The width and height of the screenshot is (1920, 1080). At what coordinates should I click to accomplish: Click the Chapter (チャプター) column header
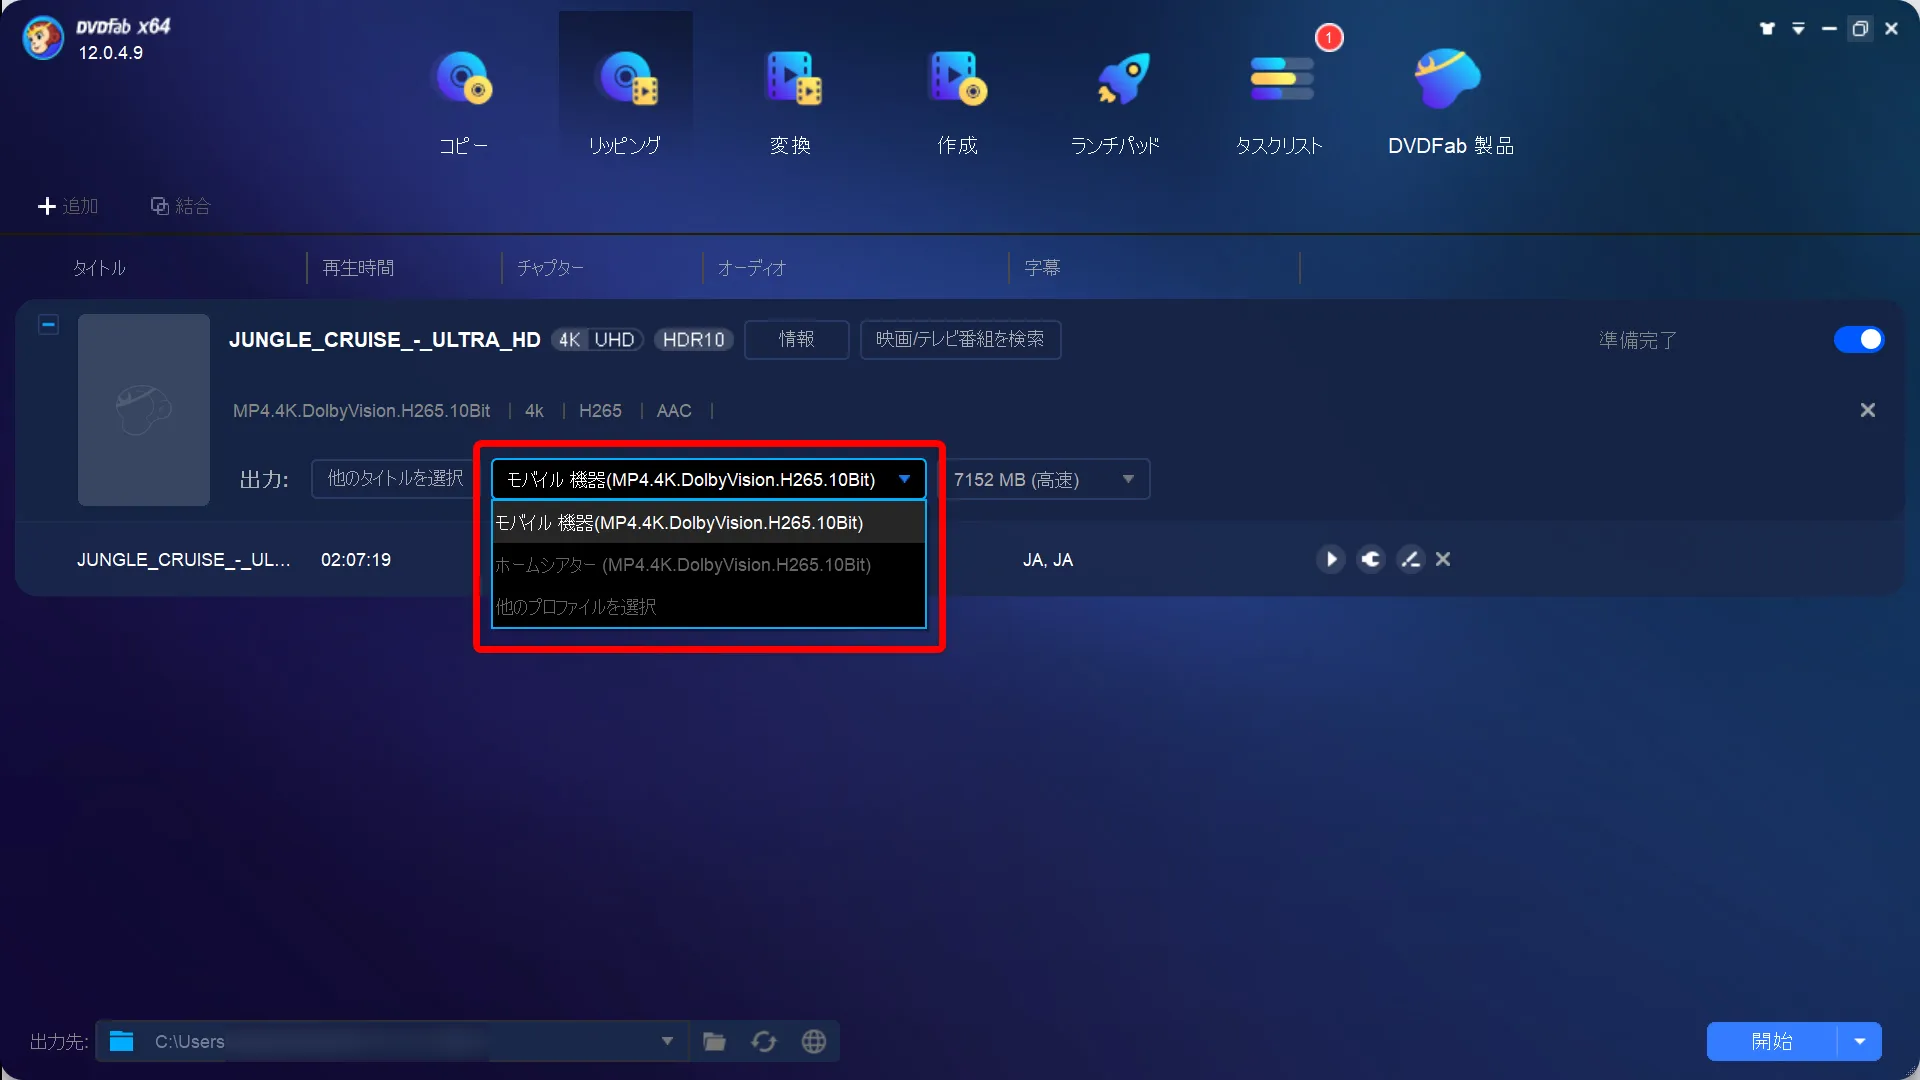pos(551,268)
